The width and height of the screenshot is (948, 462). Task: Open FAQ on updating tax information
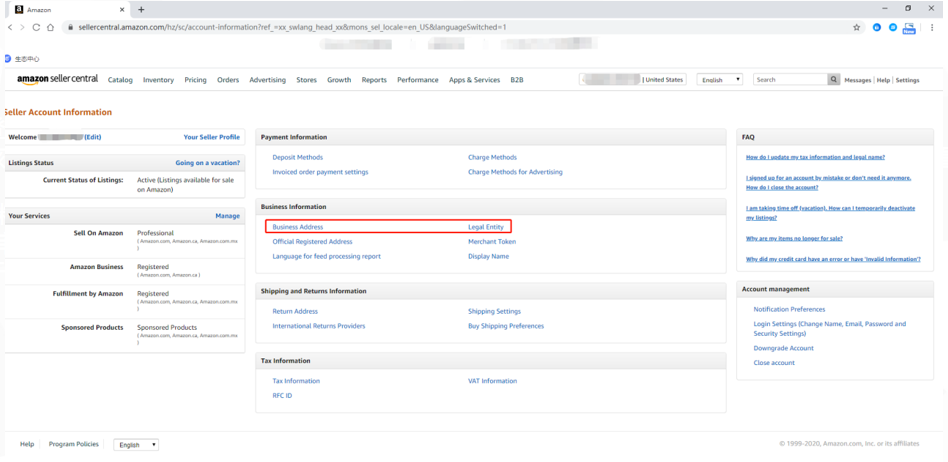(816, 157)
